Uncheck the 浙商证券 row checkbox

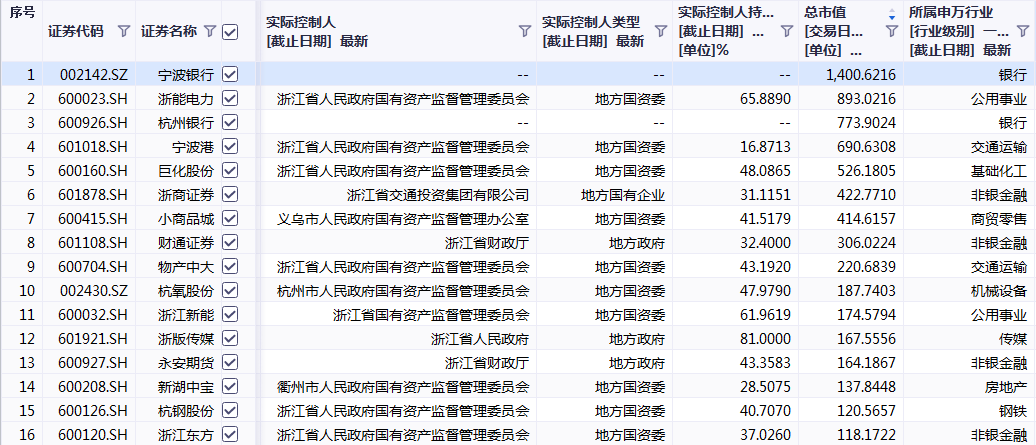[x=230, y=194]
